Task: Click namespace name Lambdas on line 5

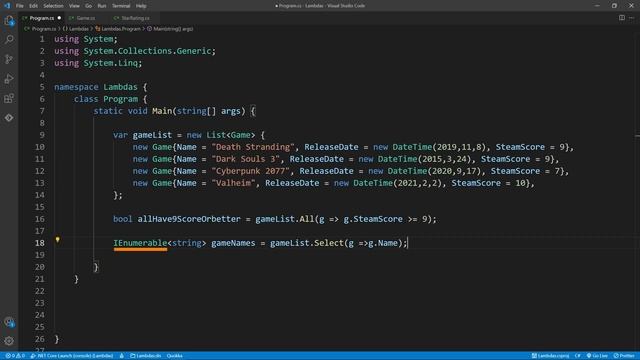Action: coord(120,87)
